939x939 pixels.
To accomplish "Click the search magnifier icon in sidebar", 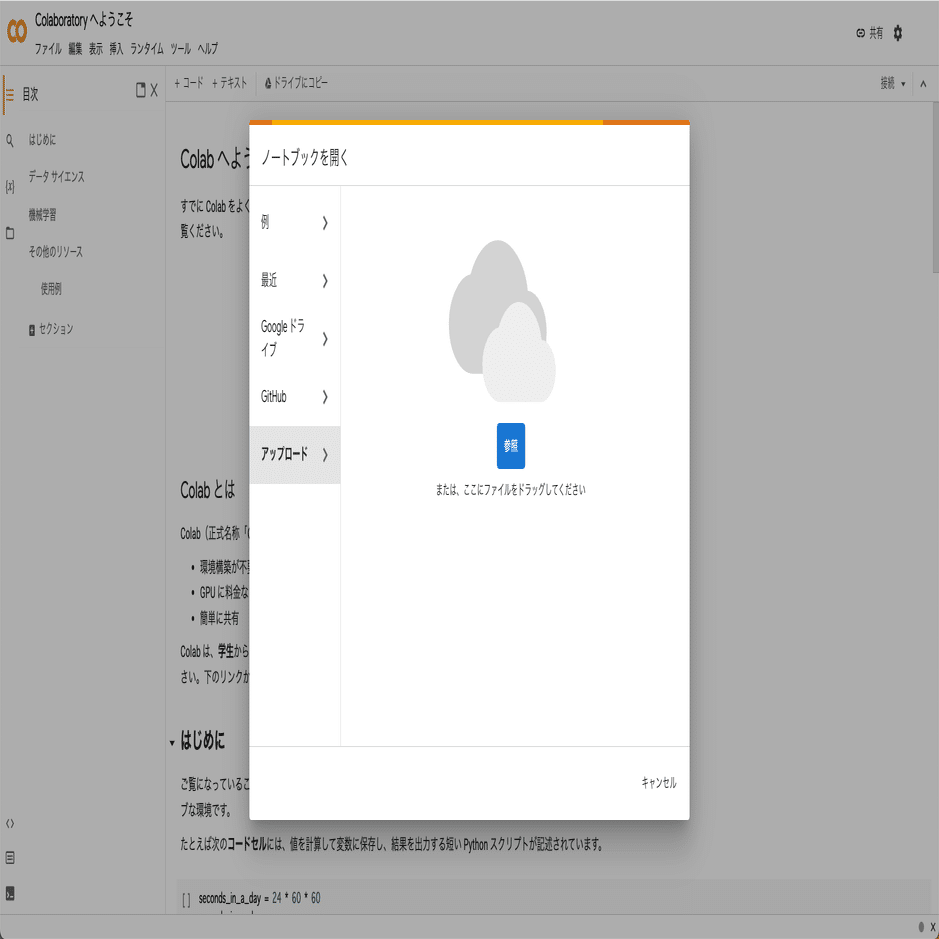I will click(x=10, y=141).
